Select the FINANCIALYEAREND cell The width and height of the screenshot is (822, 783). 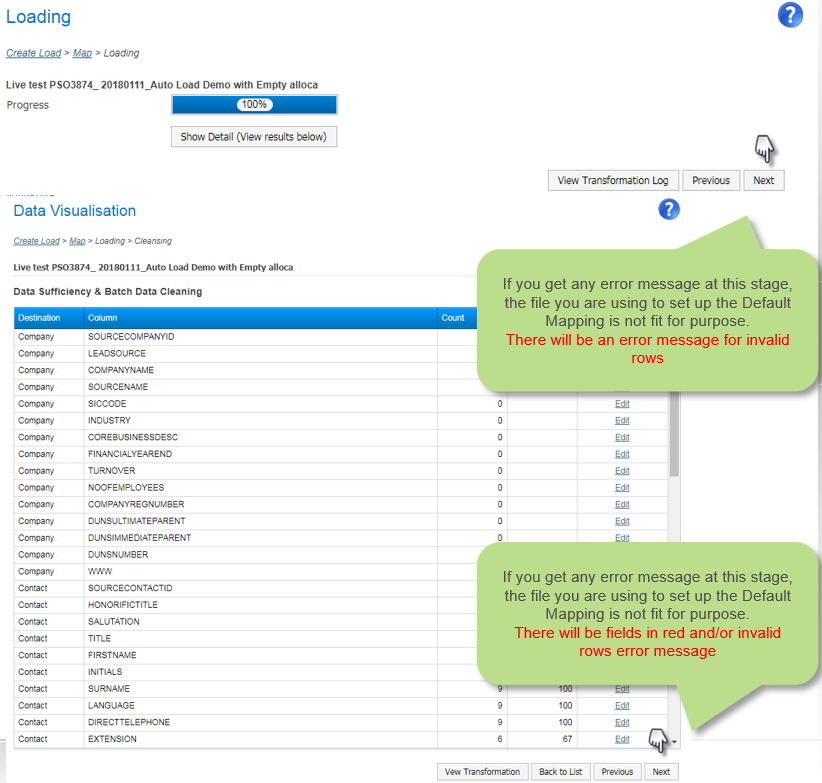261,454
